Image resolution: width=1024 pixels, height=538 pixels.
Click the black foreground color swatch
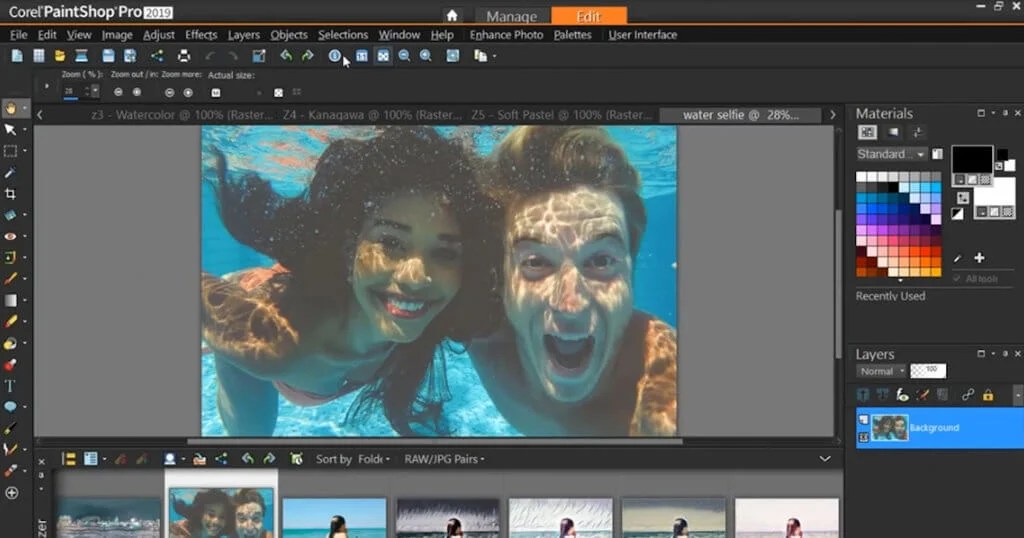(x=970, y=158)
